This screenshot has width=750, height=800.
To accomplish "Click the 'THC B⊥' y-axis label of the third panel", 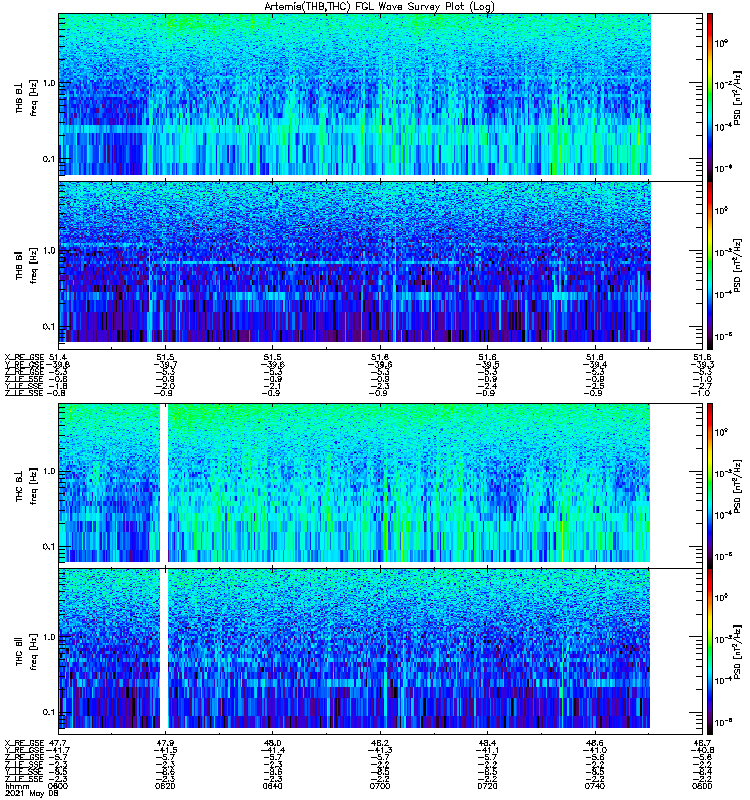I will [x=19, y=487].
